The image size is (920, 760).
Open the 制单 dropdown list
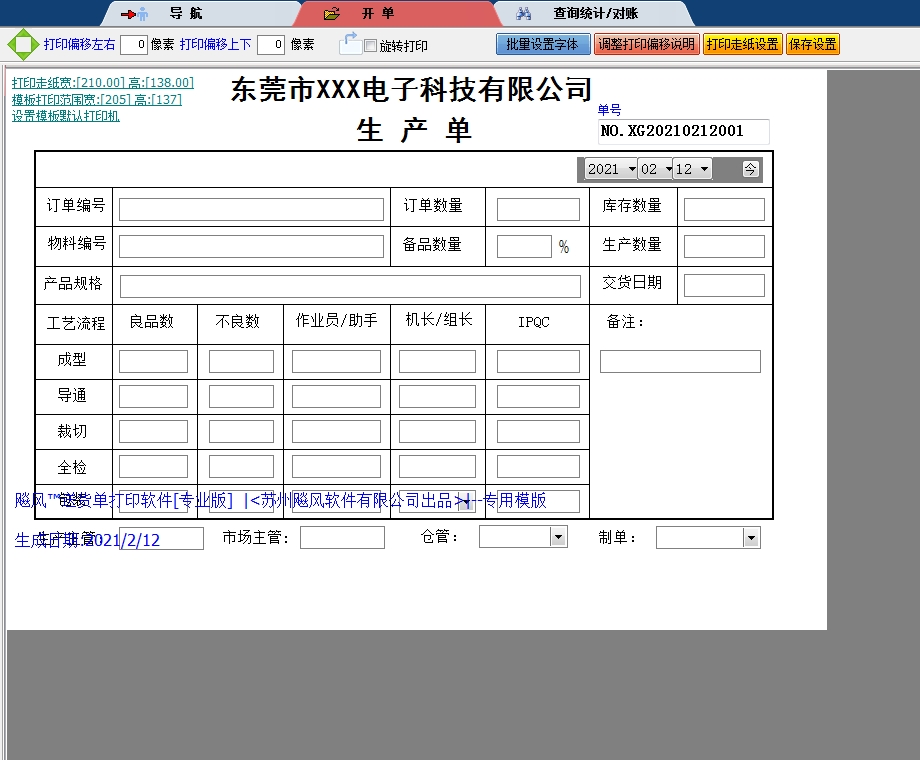point(751,538)
